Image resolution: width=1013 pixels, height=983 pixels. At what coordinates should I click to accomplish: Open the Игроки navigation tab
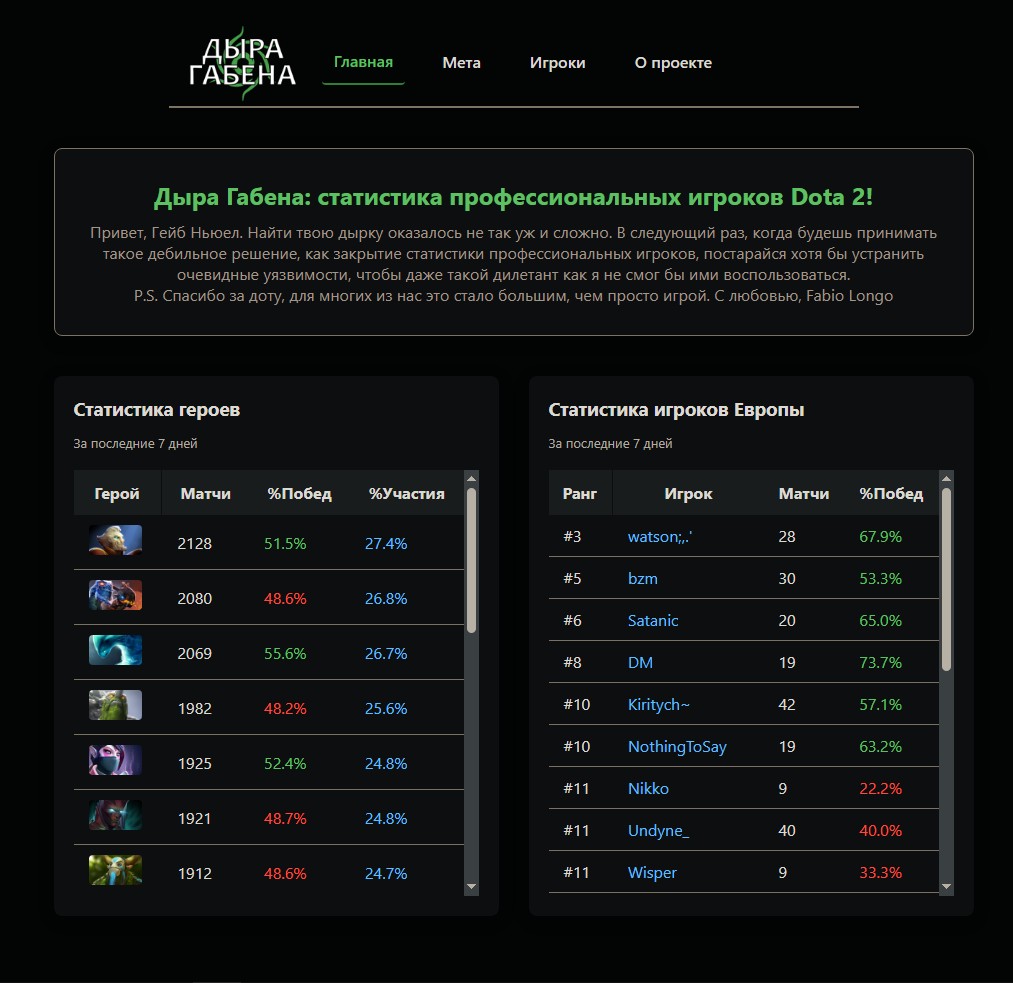point(557,63)
